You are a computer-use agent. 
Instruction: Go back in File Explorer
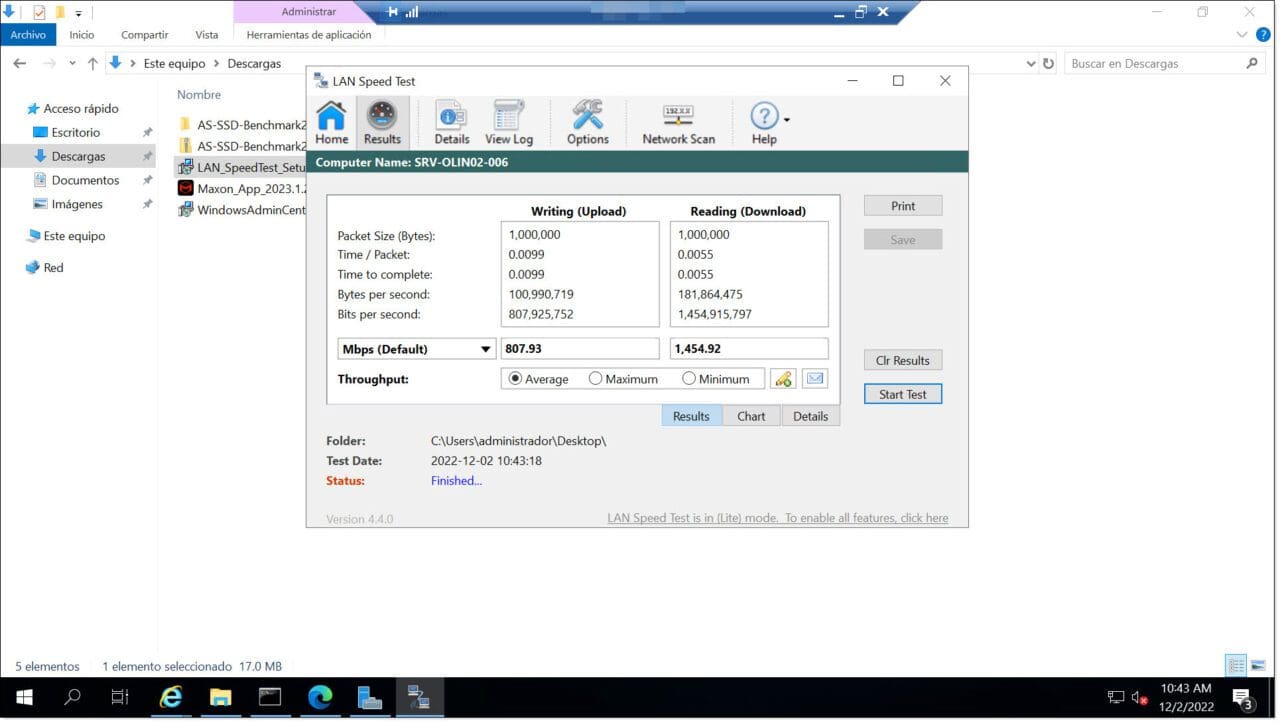pyautogui.click(x=19, y=63)
